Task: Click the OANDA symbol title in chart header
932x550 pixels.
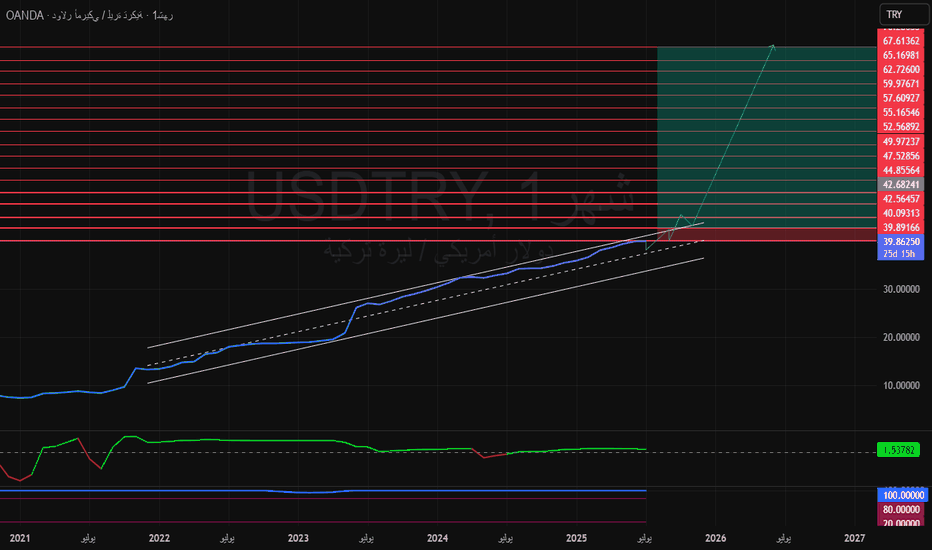Action: point(89,15)
